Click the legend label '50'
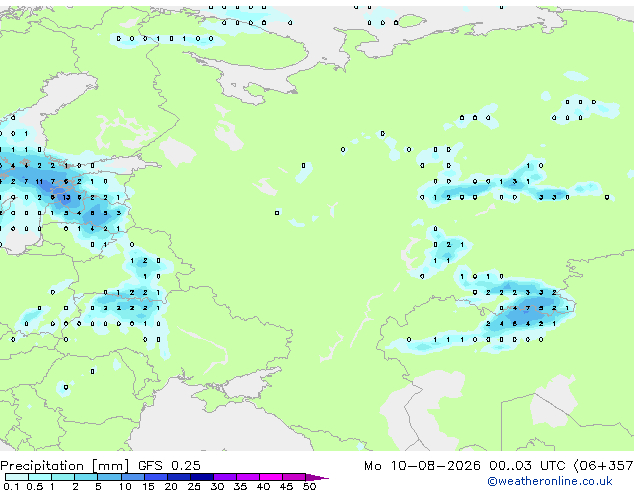This screenshot has height=490, width=634. coord(309,486)
